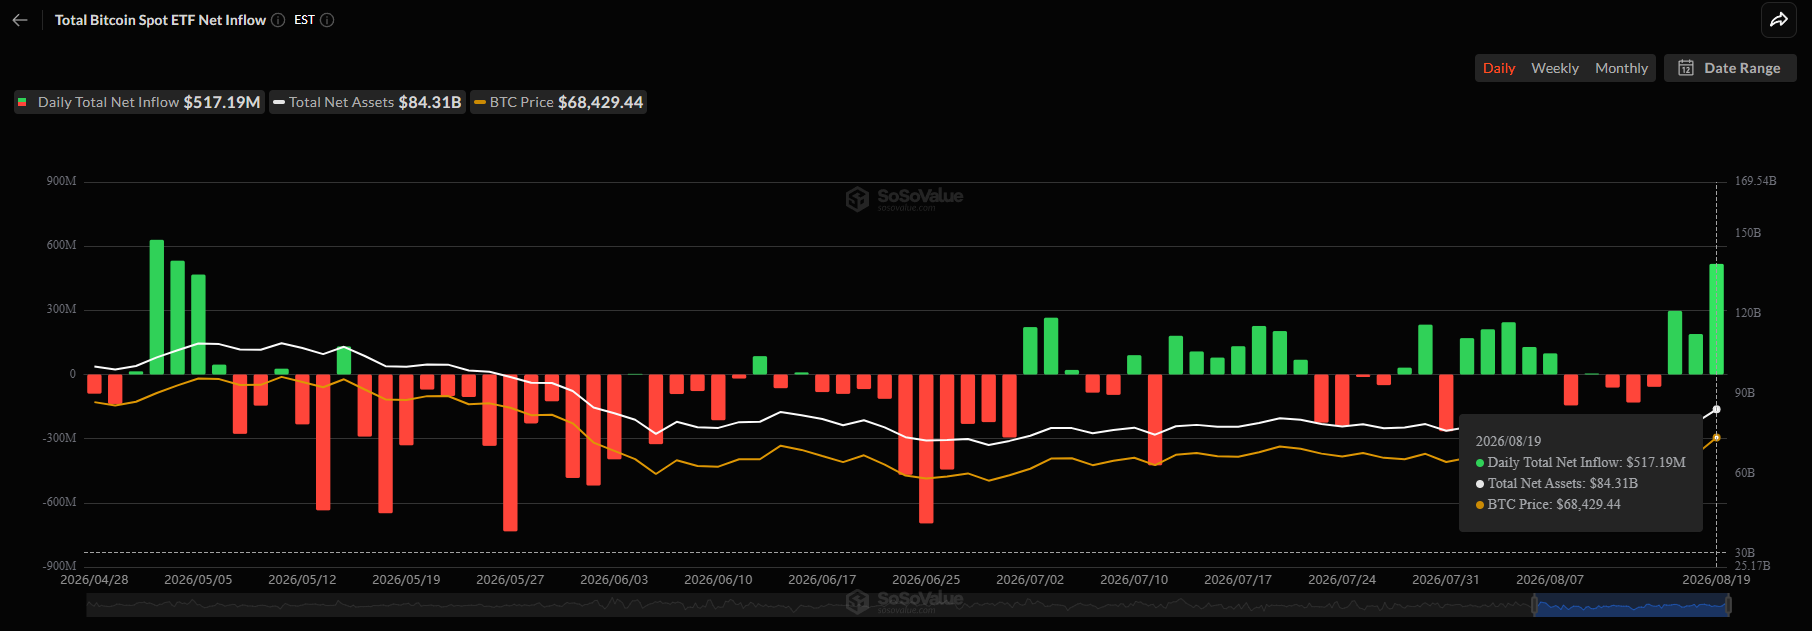Click the tallest green bar near 2026/05/05
The width and height of the screenshot is (1812, 631).
point(157,307)
